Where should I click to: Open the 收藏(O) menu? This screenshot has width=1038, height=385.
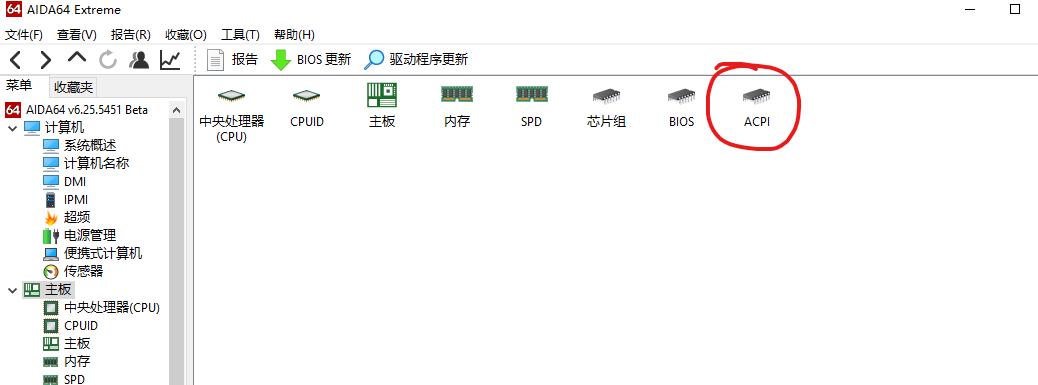[x=186, y=34]
